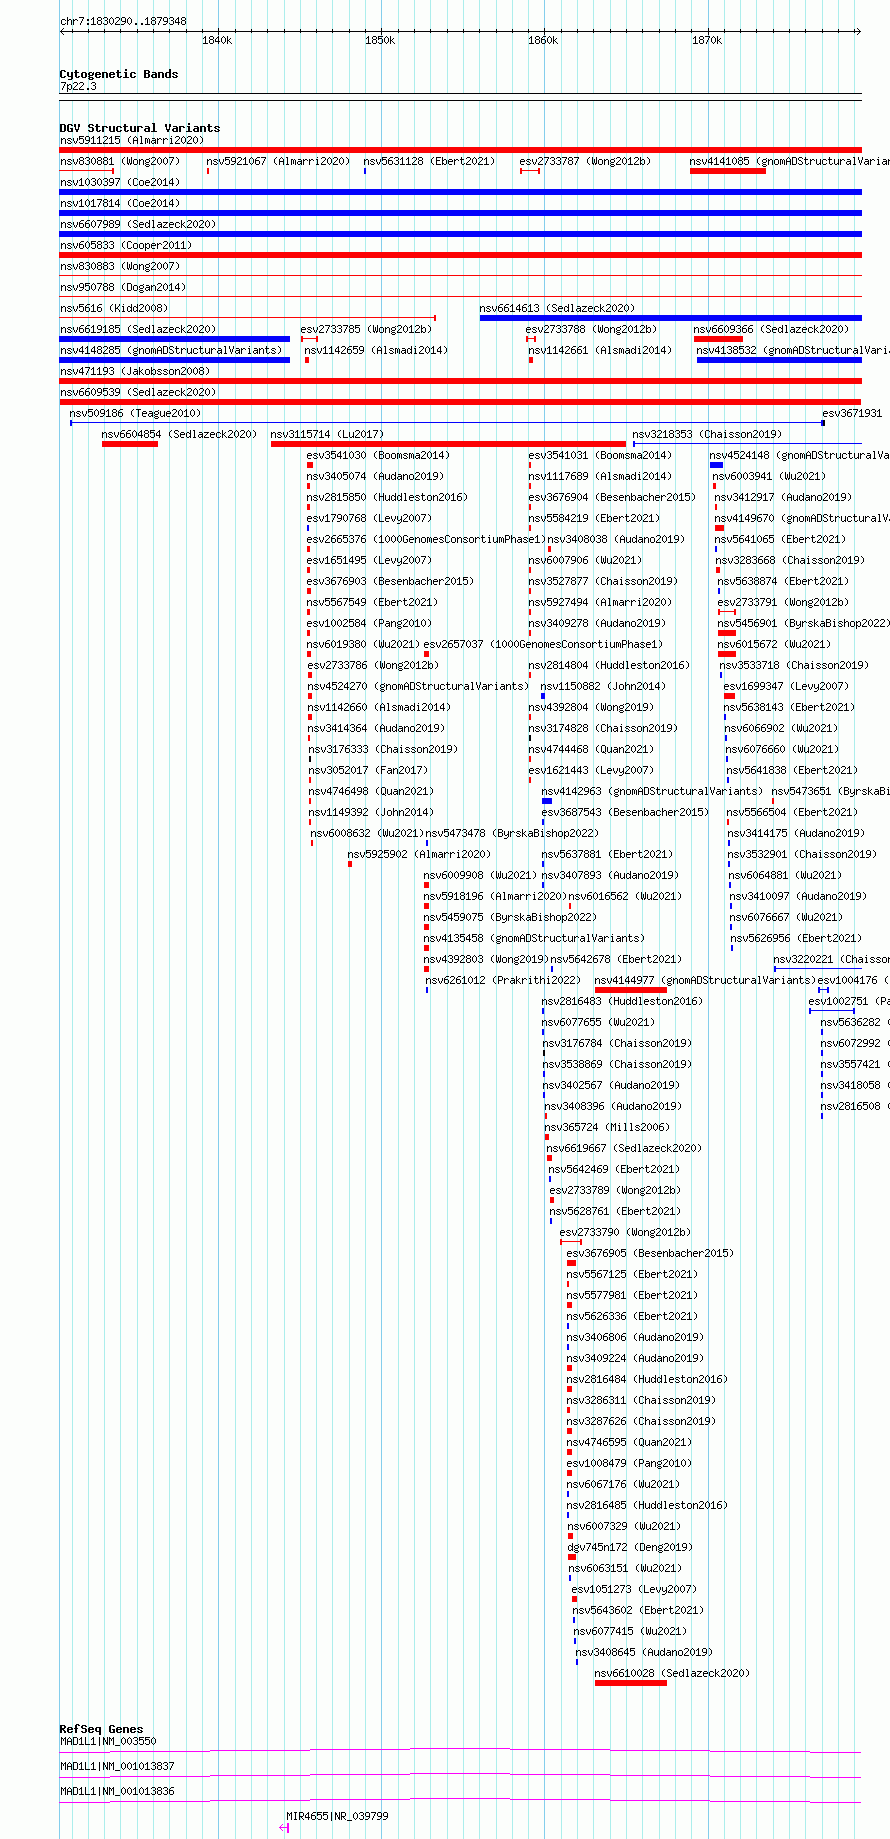Select the nsv509186 (Teague2010) label
Screen dimensions: 890x1839
click(x=135, y=413)
